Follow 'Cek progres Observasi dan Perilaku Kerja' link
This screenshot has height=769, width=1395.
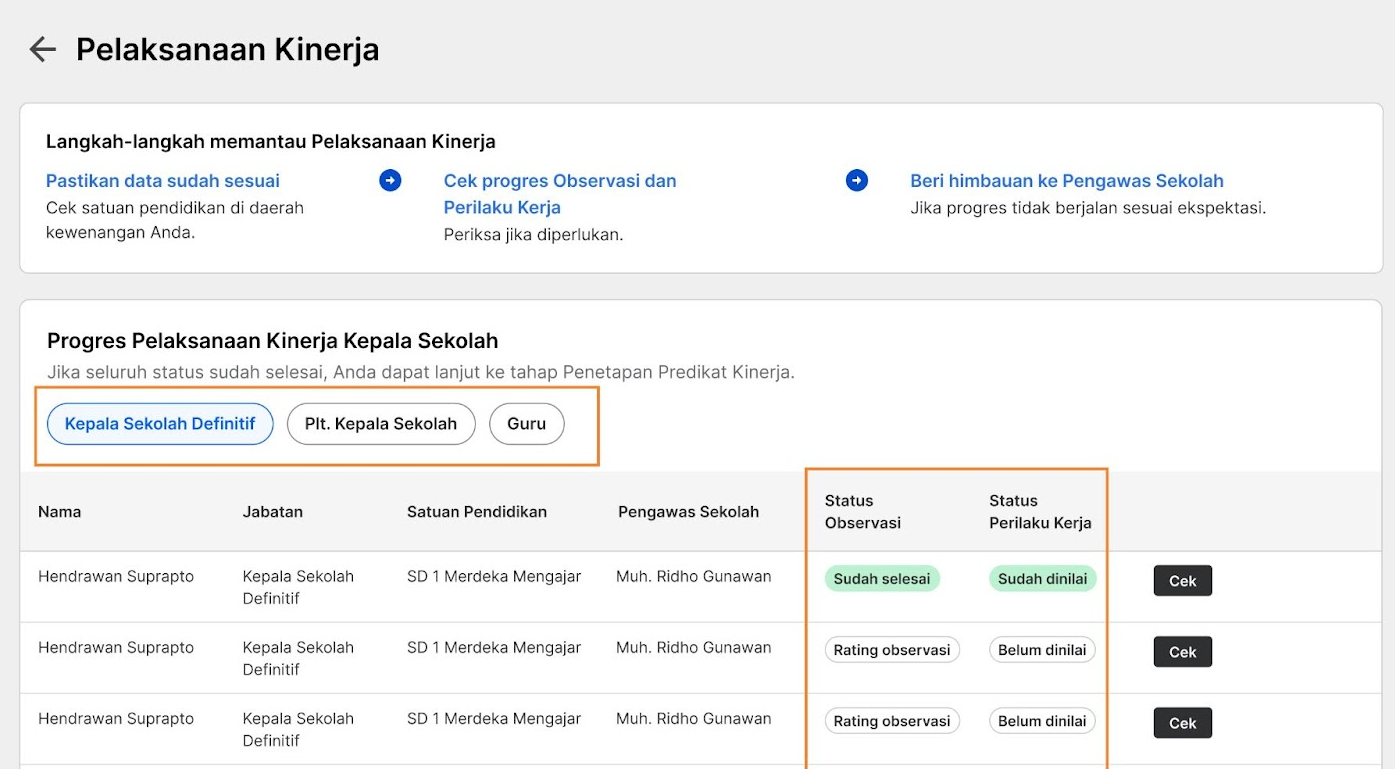pyautogui.click(x=560, y=194)
